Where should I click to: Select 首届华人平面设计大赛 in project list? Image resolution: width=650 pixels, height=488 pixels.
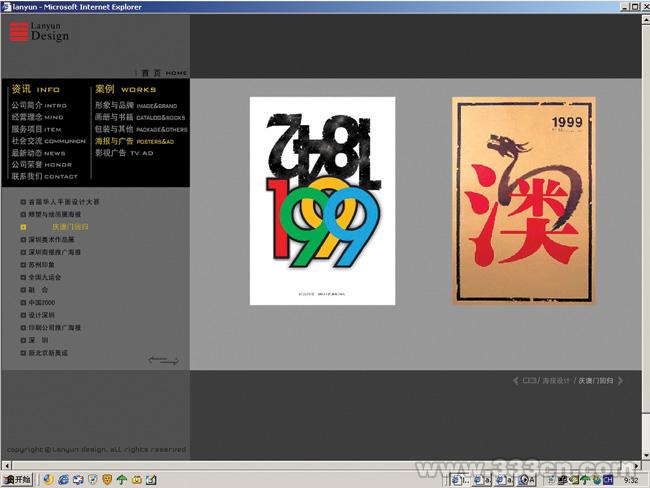click(x=64, y=202)
